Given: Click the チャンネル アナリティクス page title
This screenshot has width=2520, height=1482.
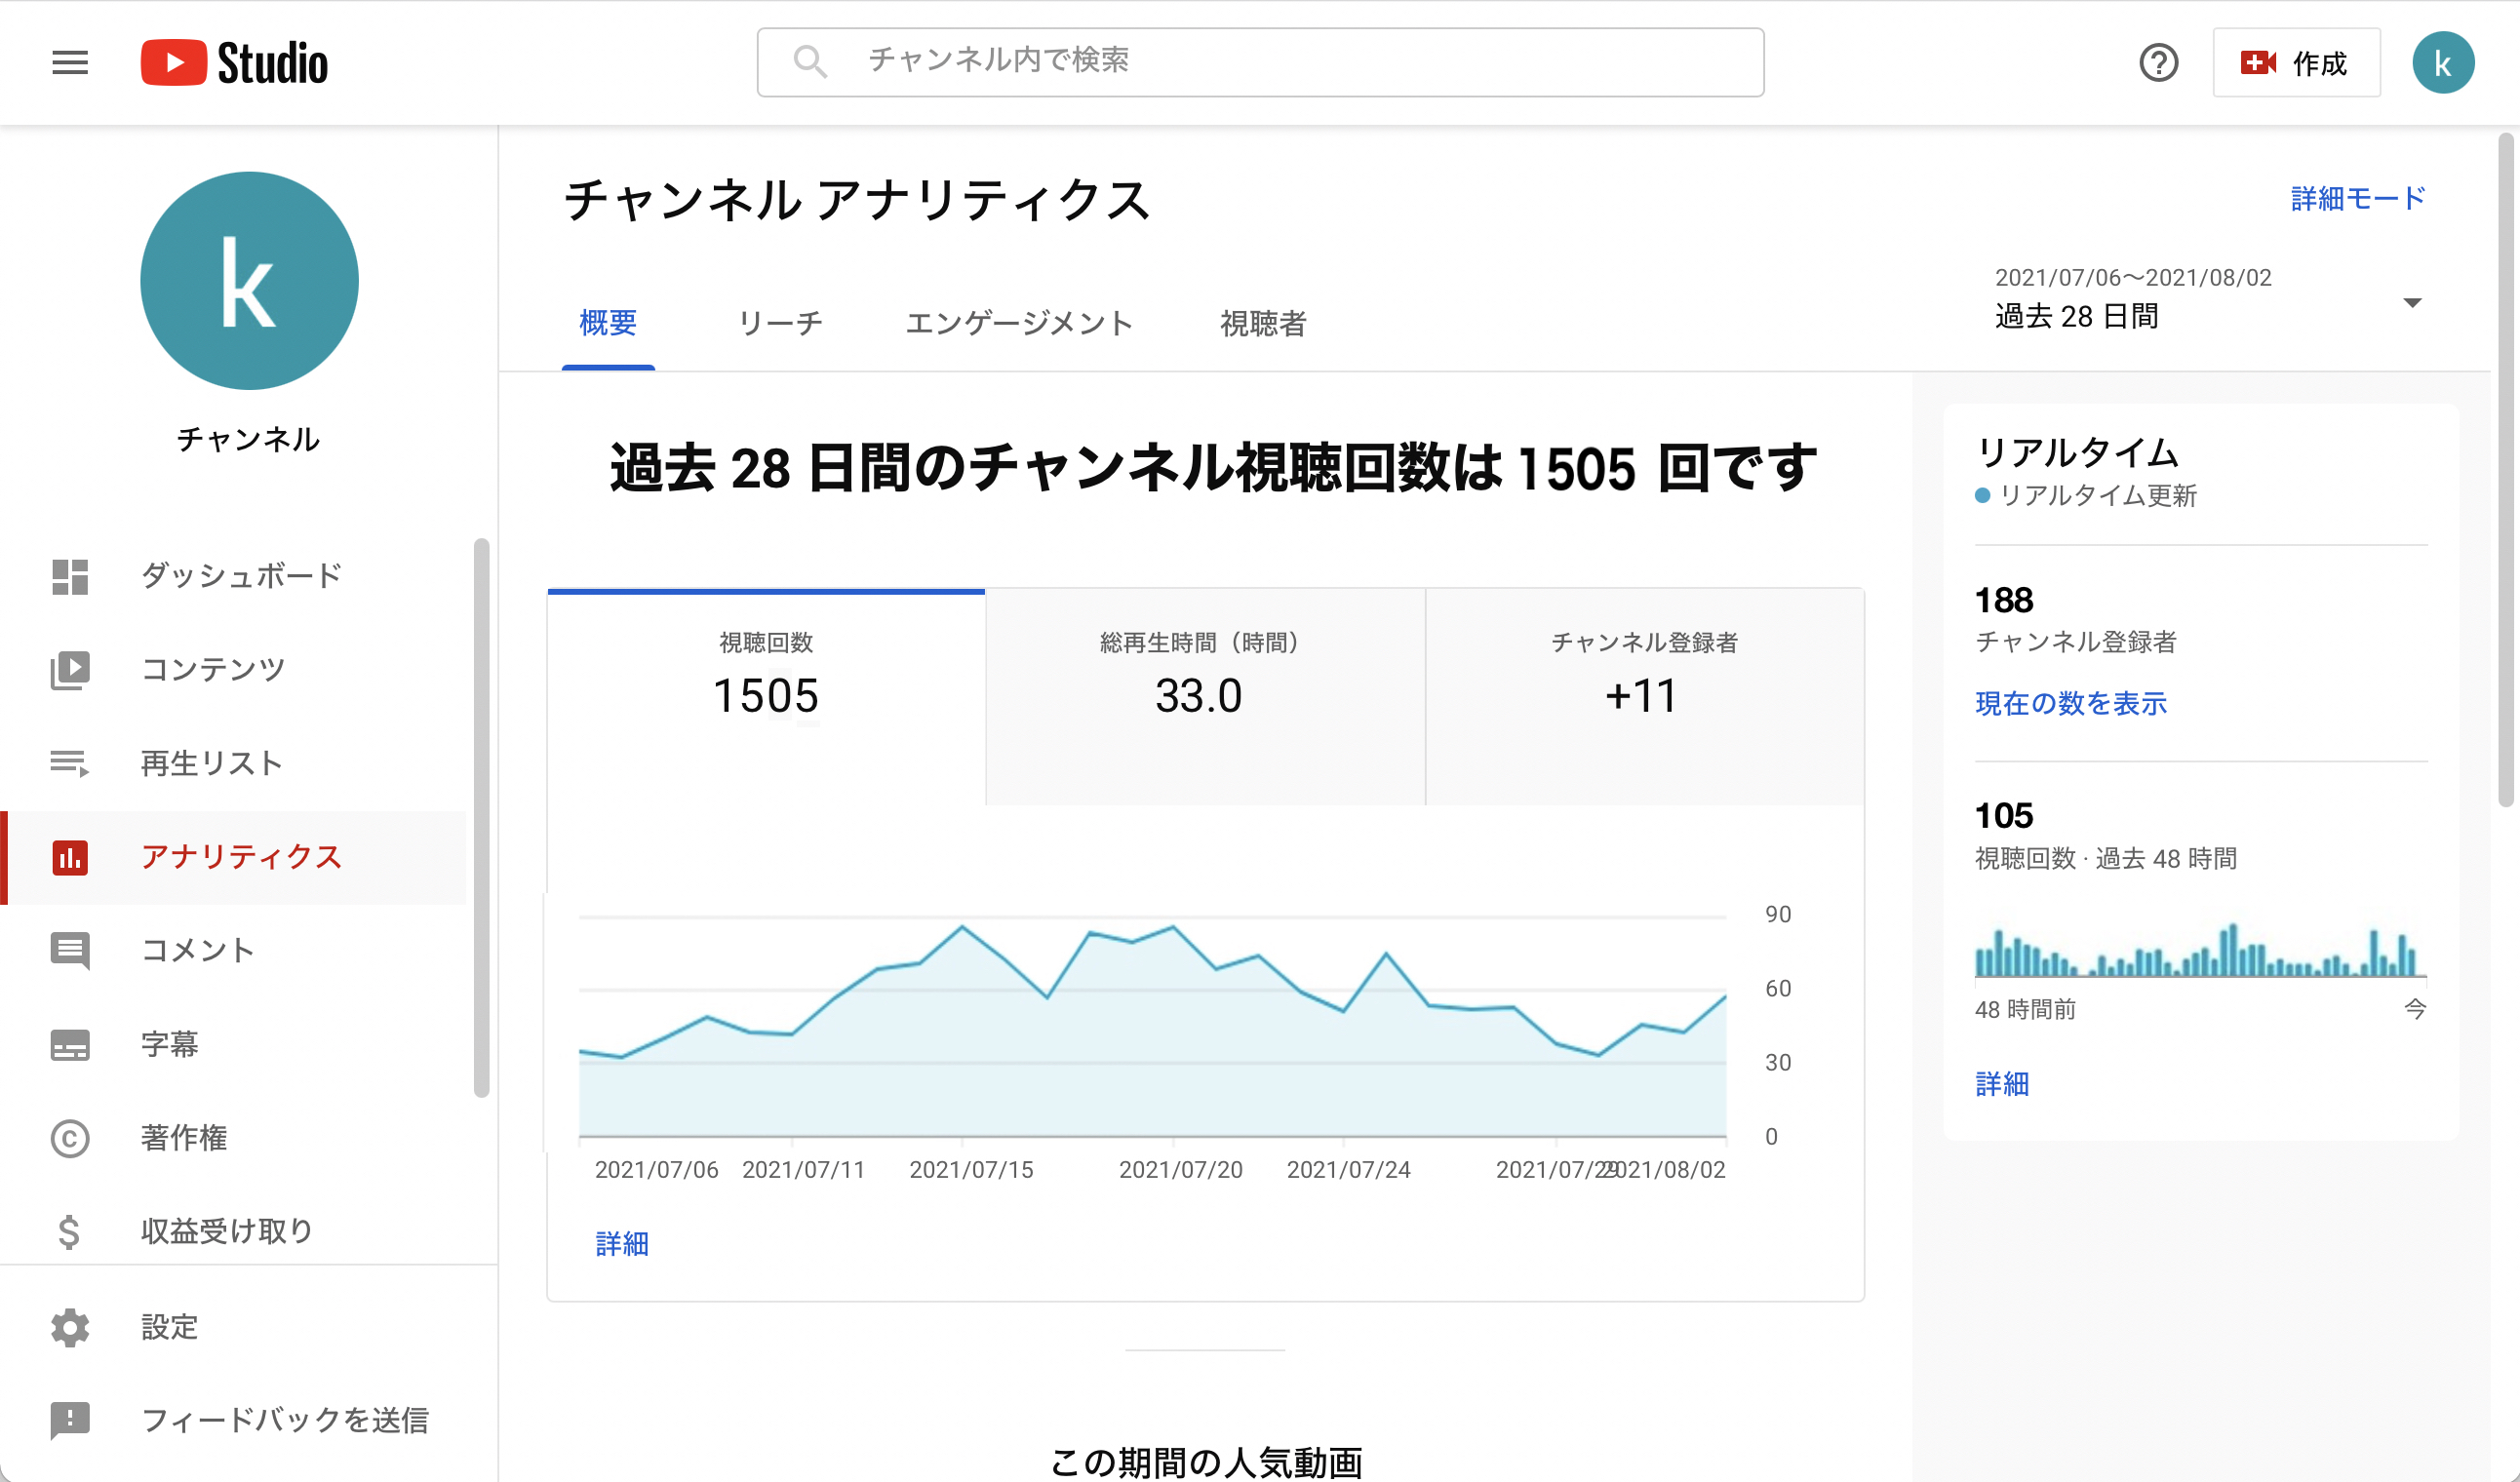Looking at the screenshot, I should 858,199.
